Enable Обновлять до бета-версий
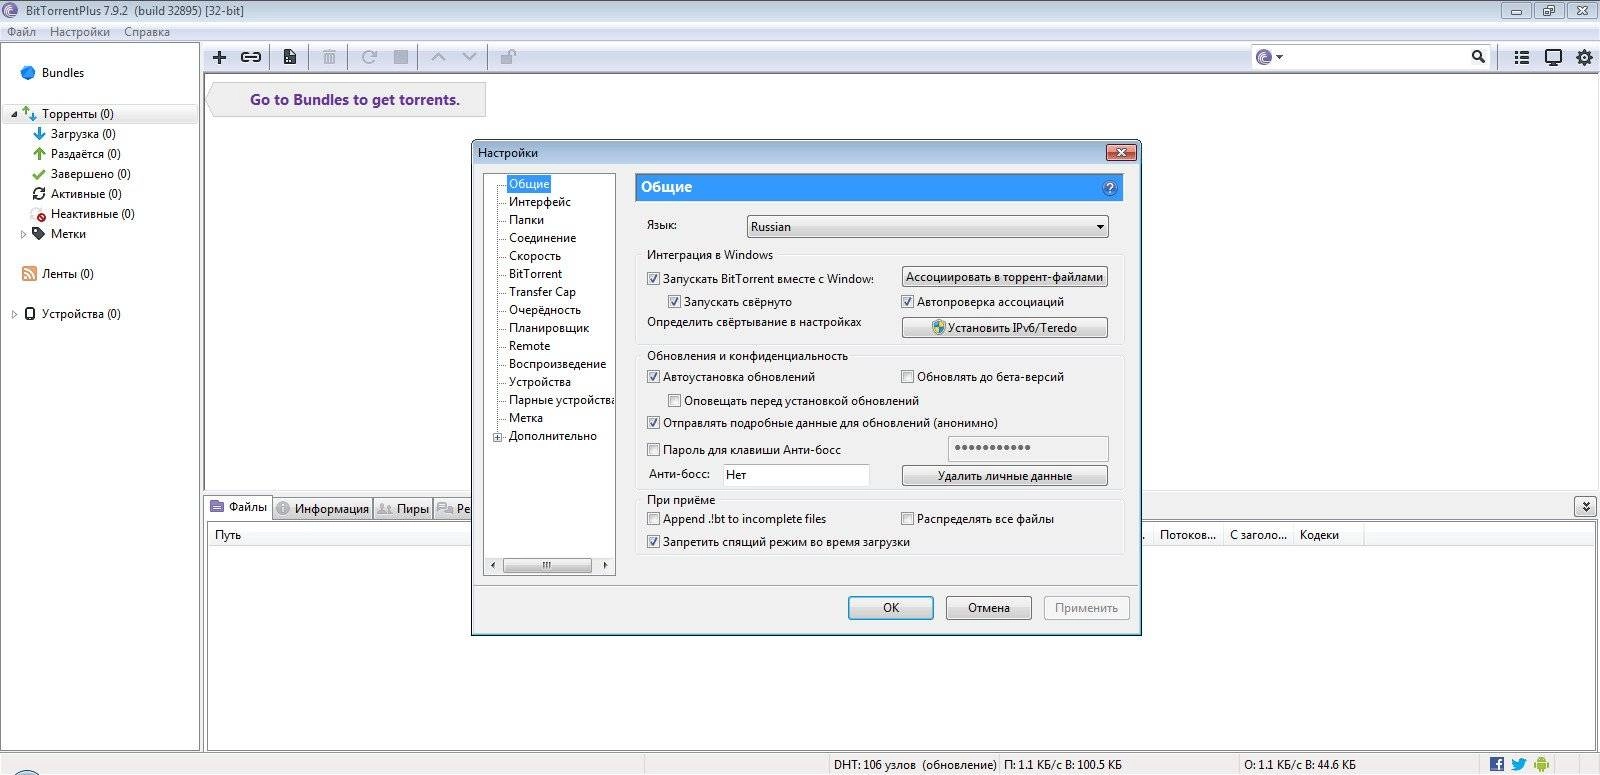1600x775 pixels. click(x=908, y=377)
